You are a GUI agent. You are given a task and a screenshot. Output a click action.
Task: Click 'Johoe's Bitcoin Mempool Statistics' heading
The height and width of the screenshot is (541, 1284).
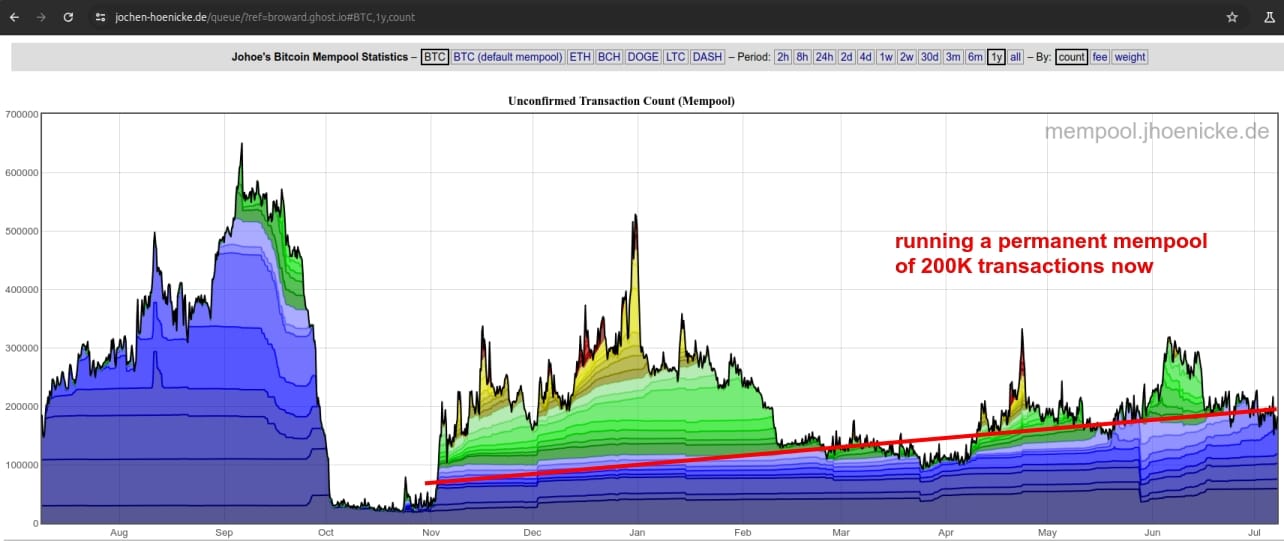(x=320, y=57)
